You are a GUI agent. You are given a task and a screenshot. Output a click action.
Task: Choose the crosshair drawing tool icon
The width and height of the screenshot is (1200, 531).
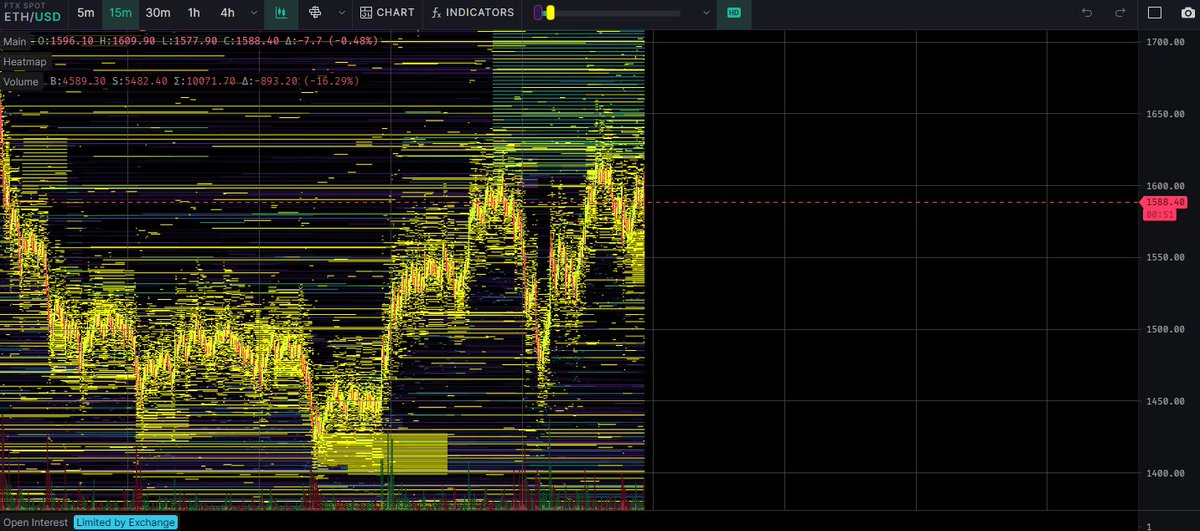[x=315, y=13]
